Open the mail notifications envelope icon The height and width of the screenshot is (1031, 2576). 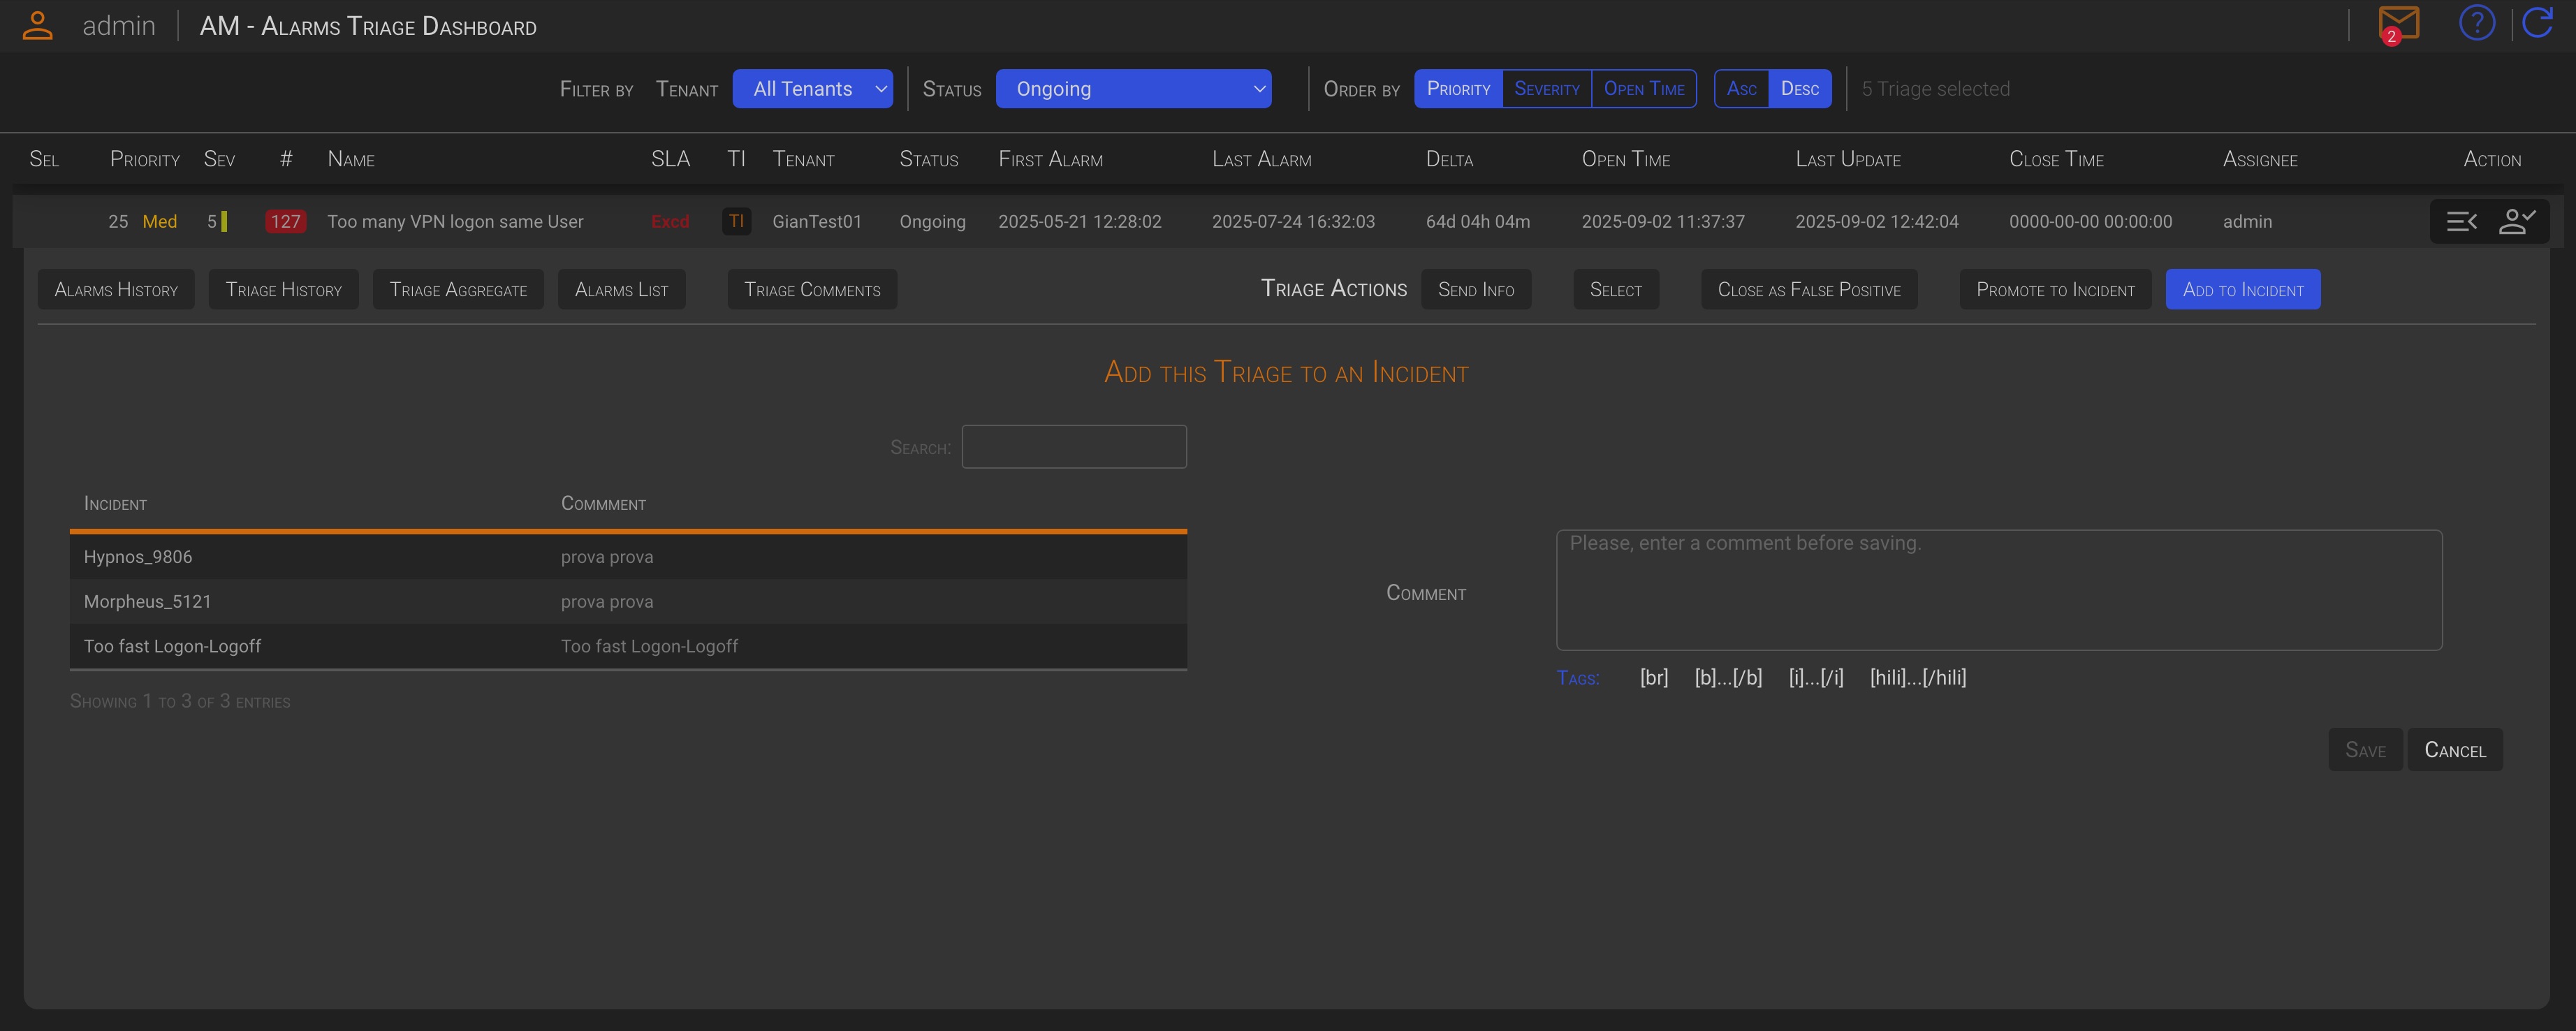pos(2397,24)
